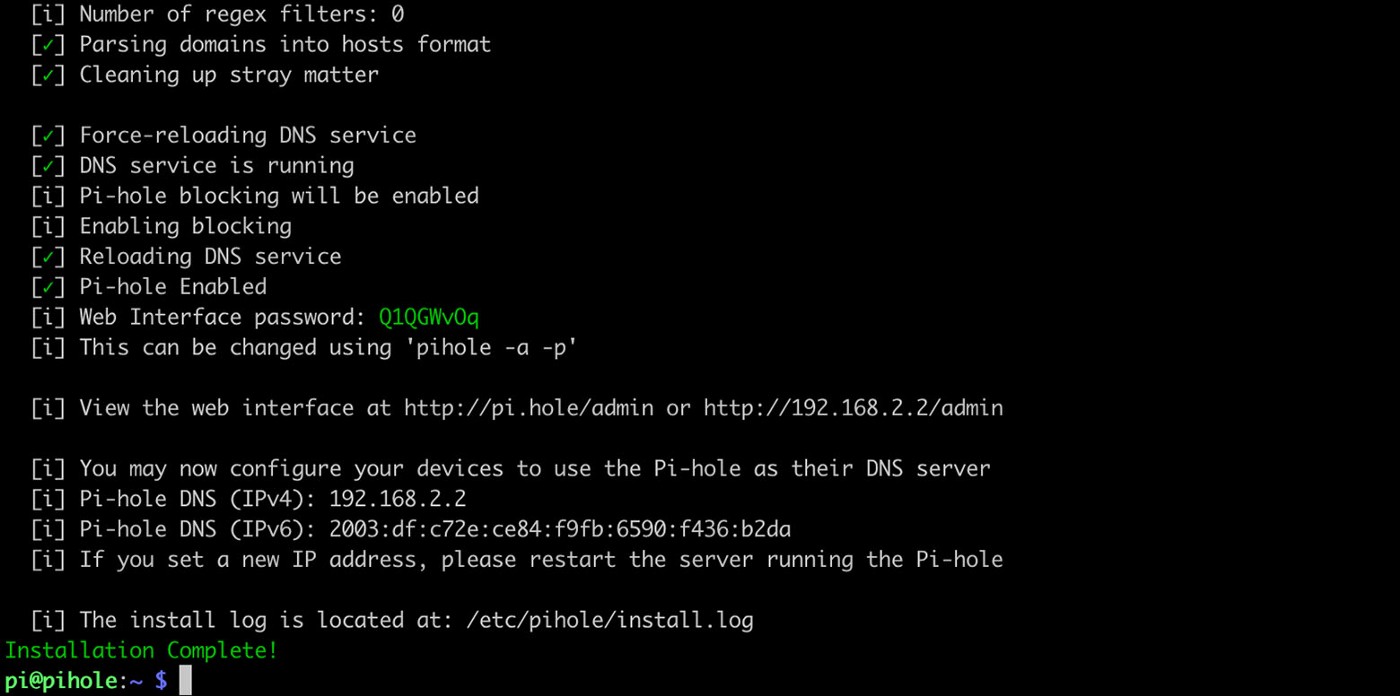Click the checkmark next to Cleaning up stray matter
The image size is (1400, 696).
[48, 75]
